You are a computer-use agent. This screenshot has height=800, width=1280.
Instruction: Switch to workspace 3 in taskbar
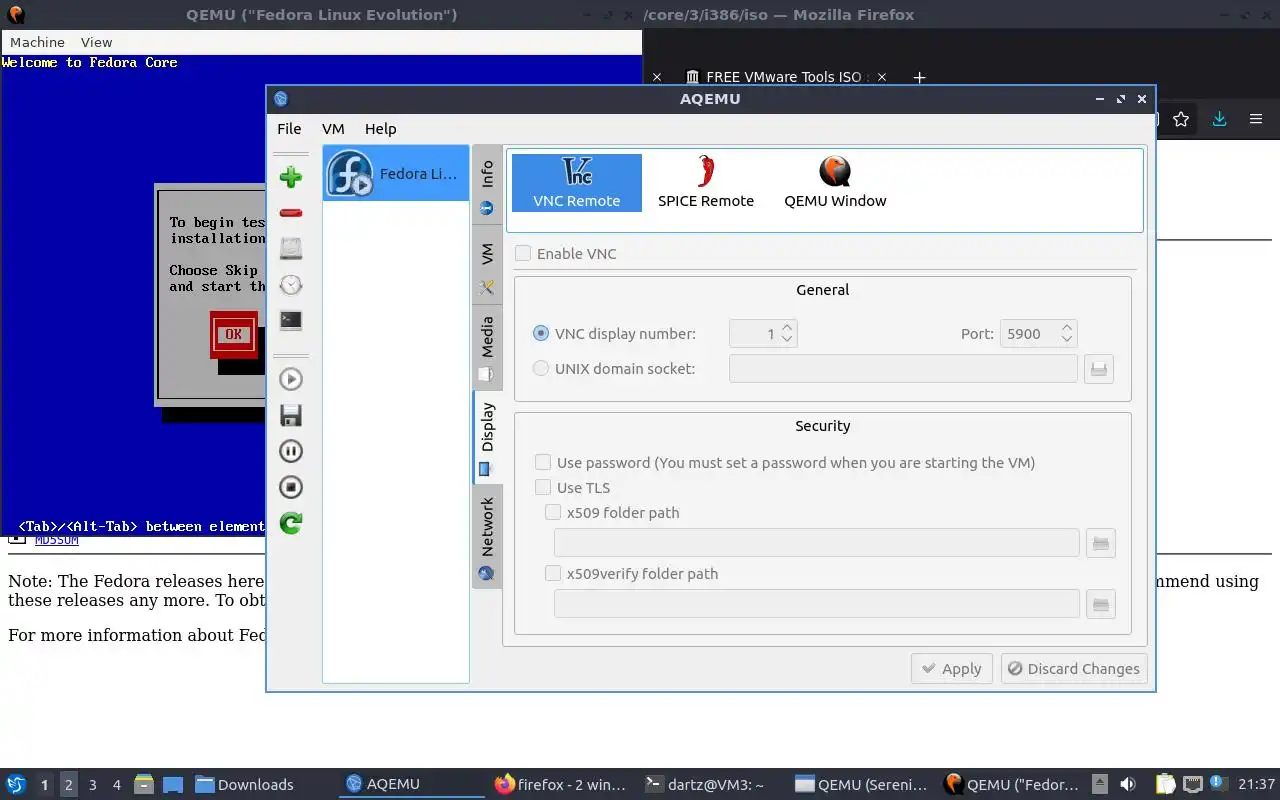pos(93,785)
